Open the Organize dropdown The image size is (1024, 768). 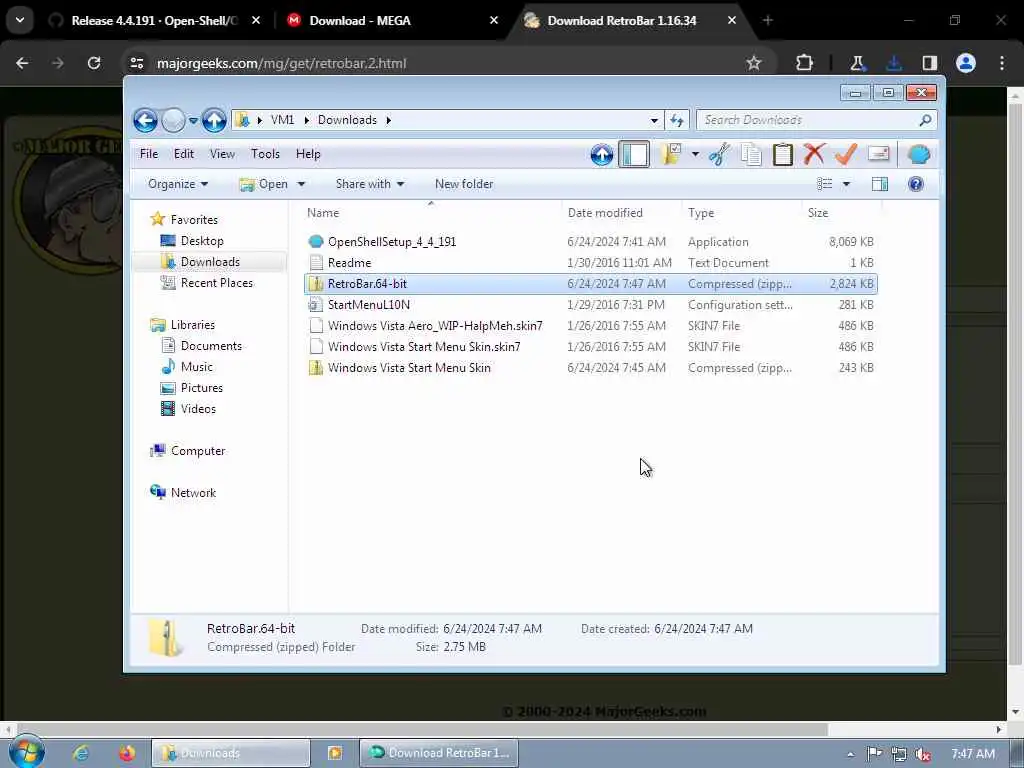coord(178,184)
